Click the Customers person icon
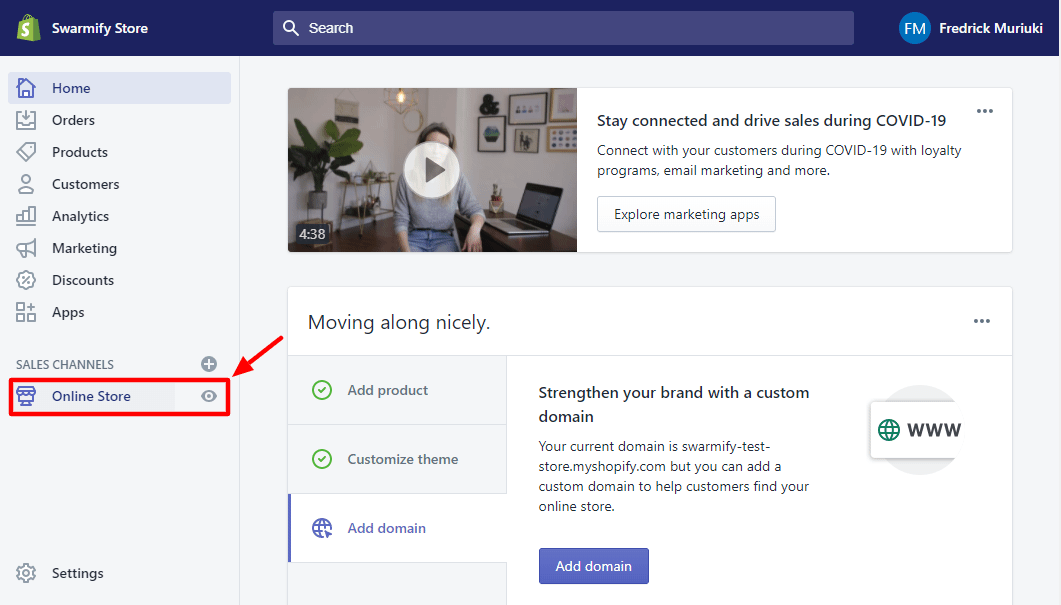Viewport: 1061px width, 605px height. 26,184
